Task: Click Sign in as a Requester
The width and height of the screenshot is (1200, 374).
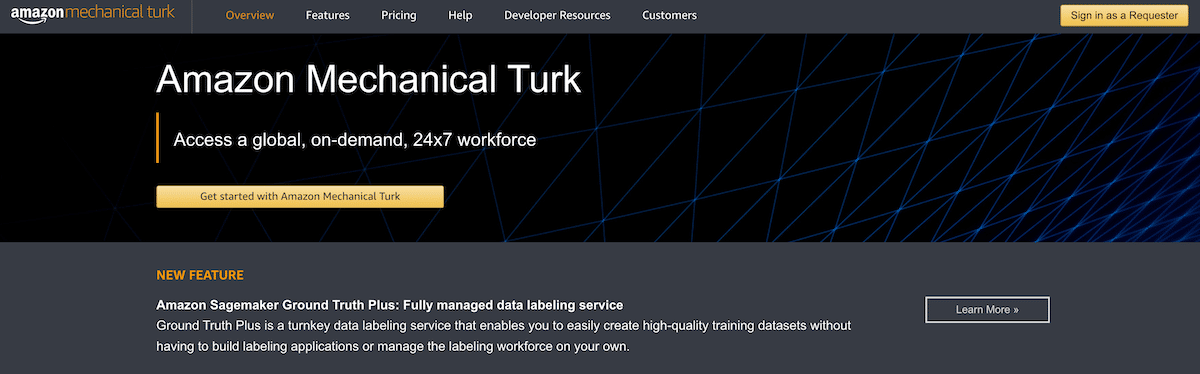Action: tap(1125, 15)
